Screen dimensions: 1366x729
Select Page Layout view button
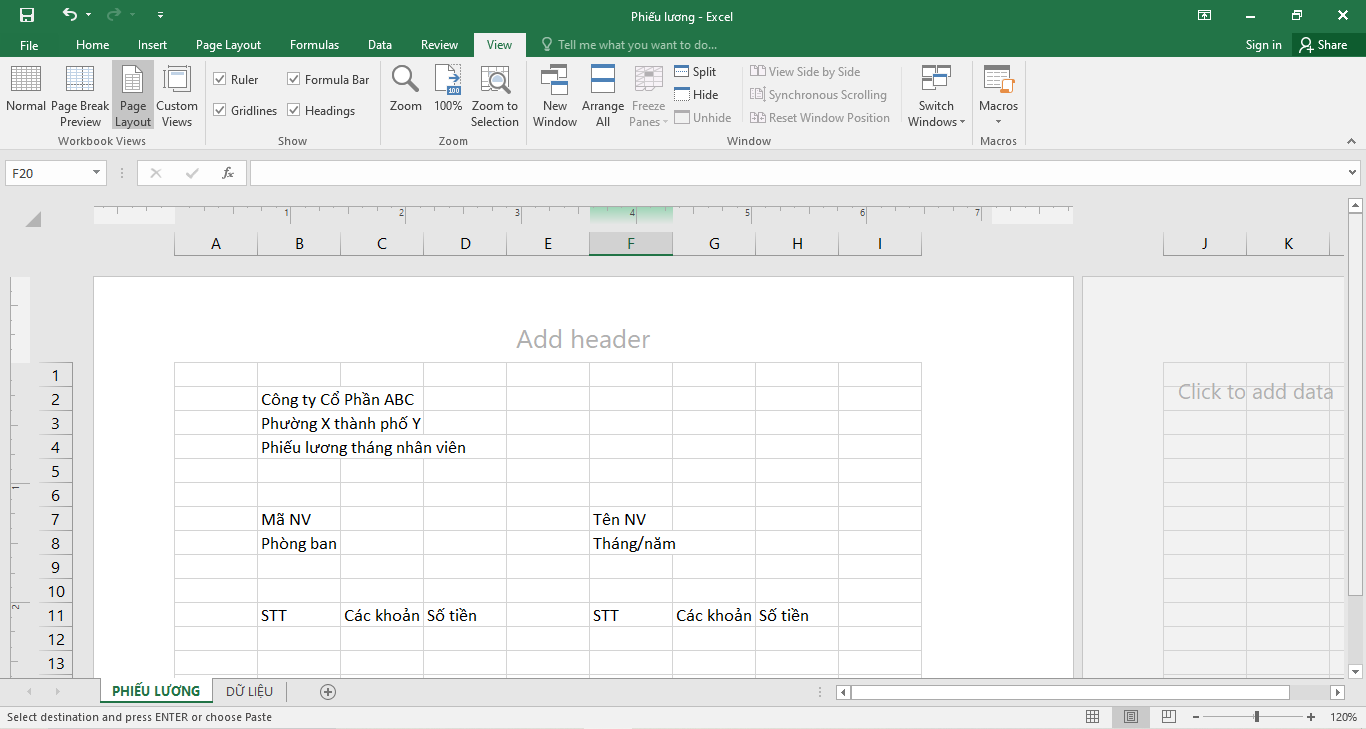click(133, 96)
